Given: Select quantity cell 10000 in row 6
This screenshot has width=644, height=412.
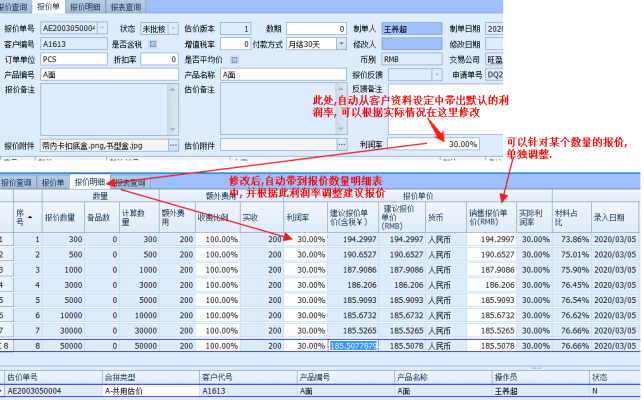Looking at the screenshot, I should tap(63, 315).
